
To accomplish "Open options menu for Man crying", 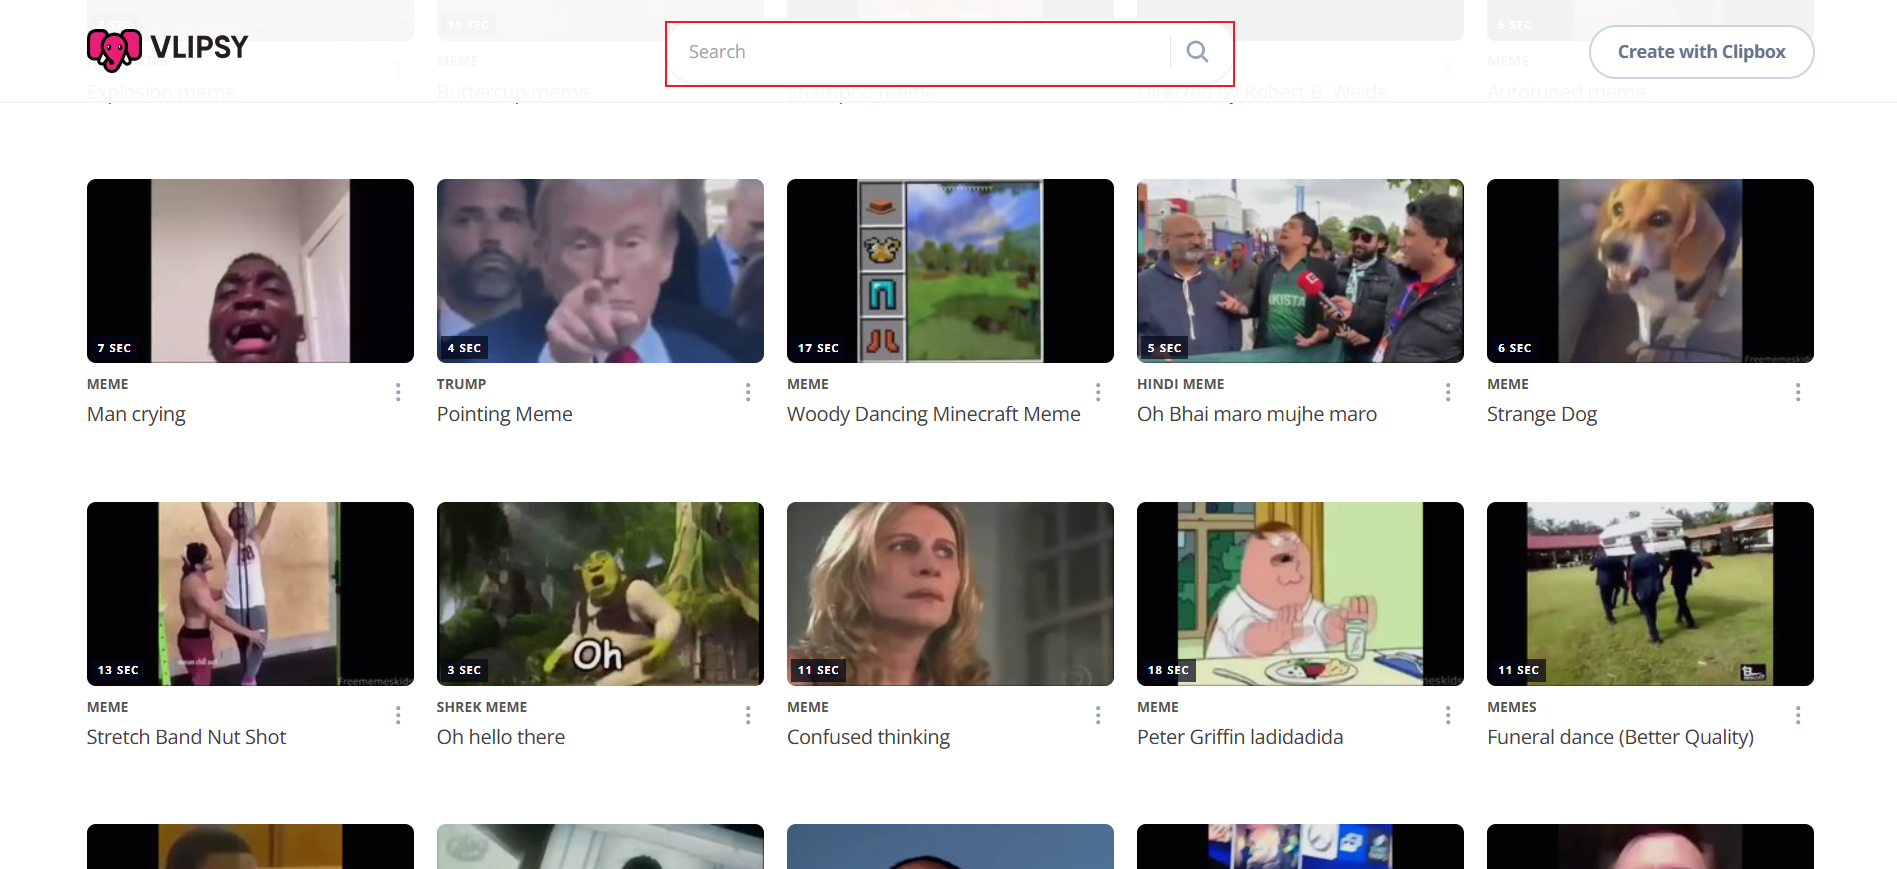I will tap(398, 392).
